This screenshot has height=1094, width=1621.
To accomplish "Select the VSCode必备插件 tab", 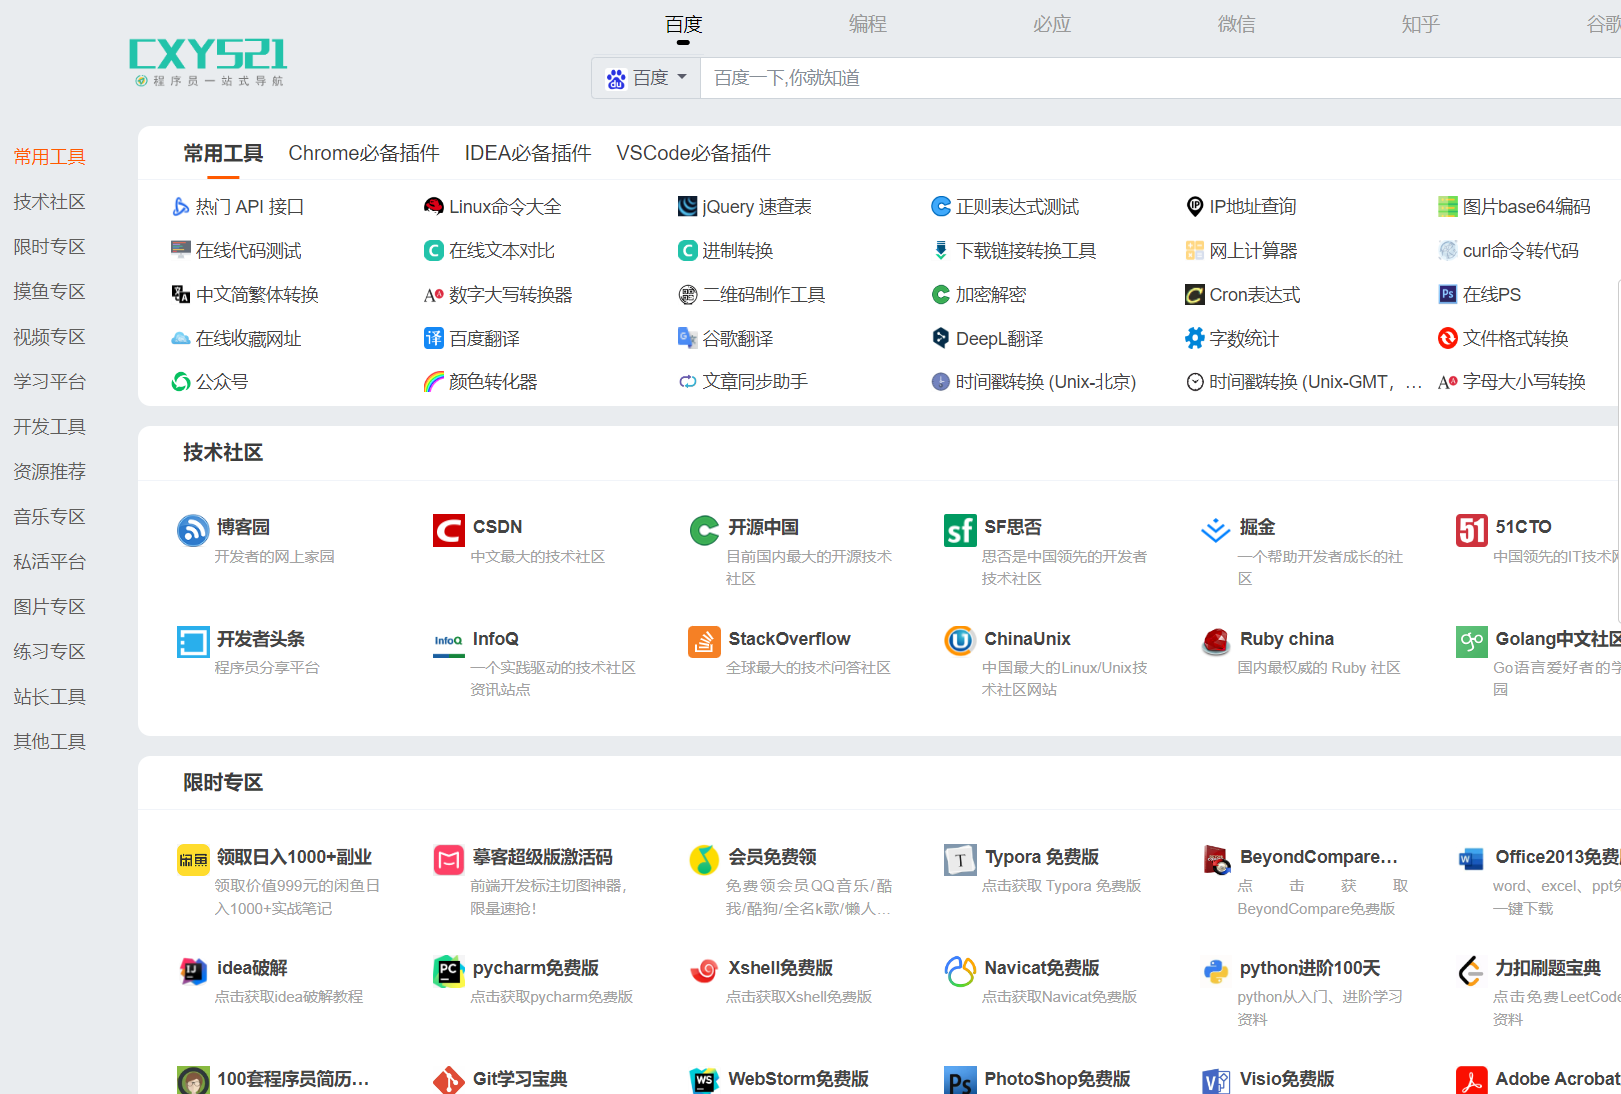I will (693, 153).
